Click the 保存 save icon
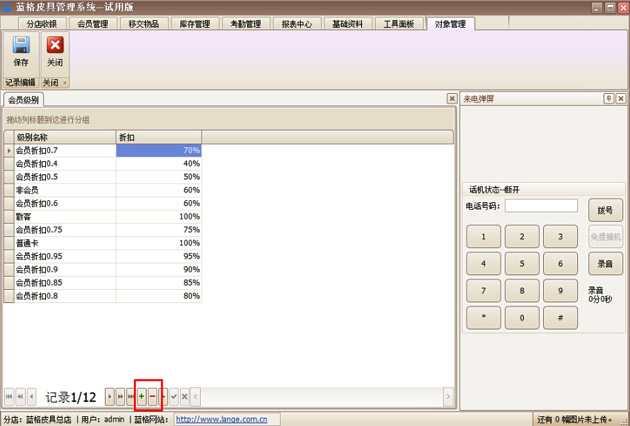Image resolution: width=630 pixels, height=426 pixels. coord(20,50)
